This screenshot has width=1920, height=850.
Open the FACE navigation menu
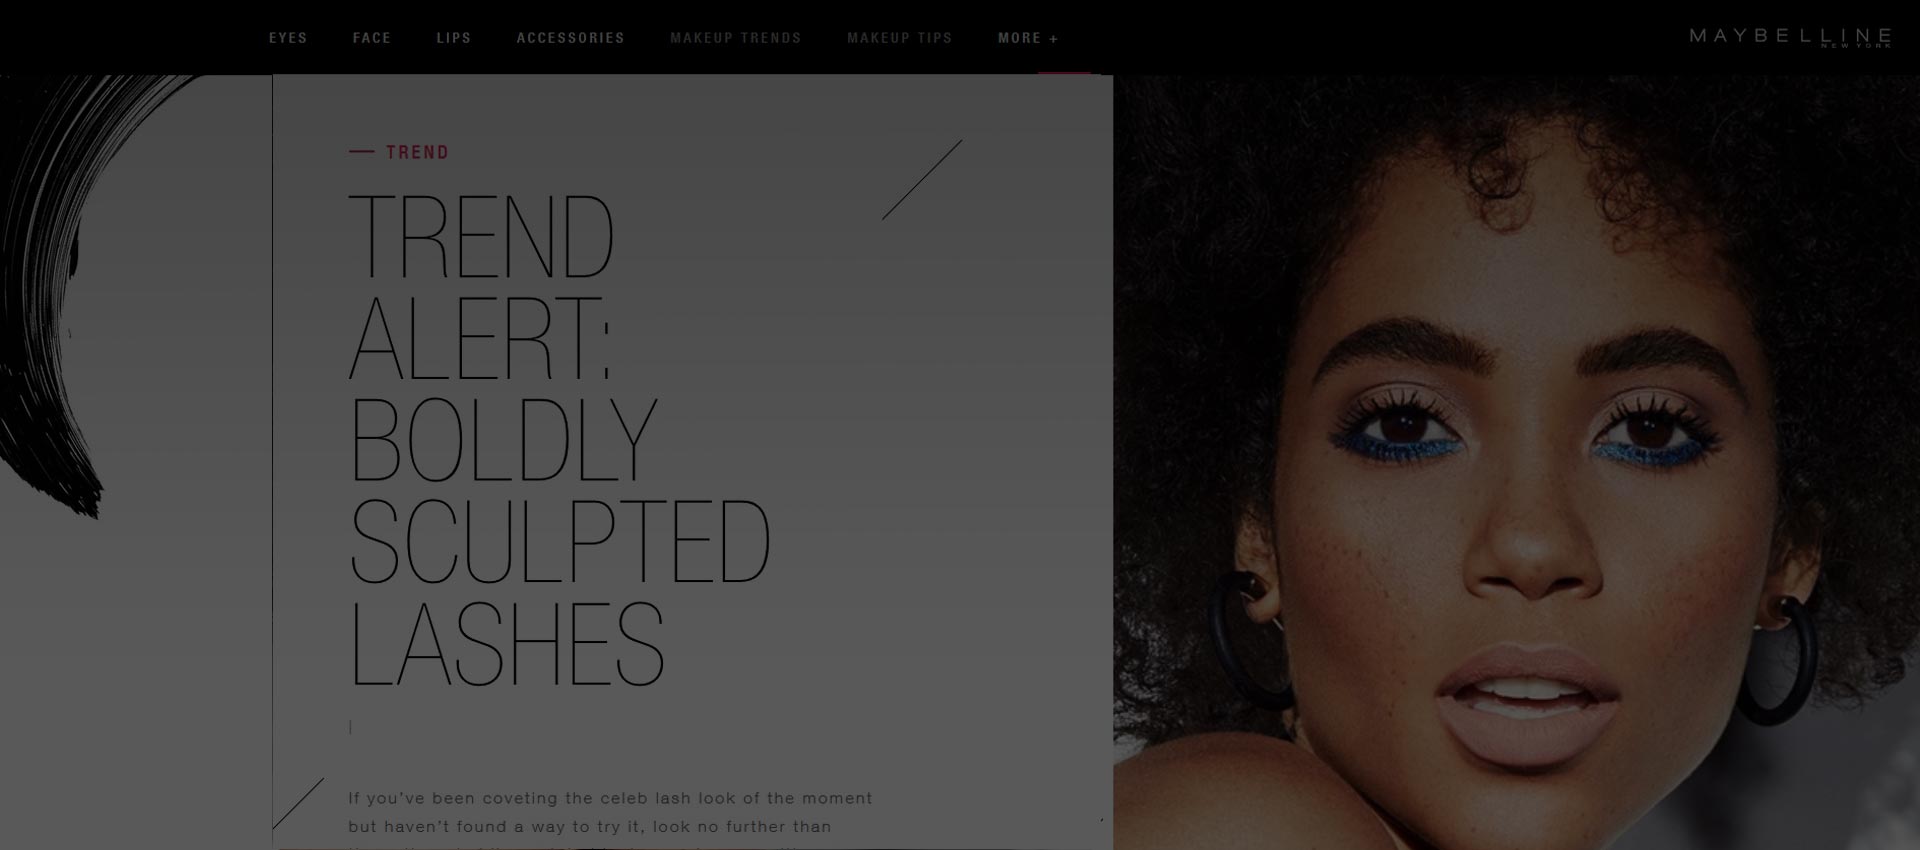372,38
